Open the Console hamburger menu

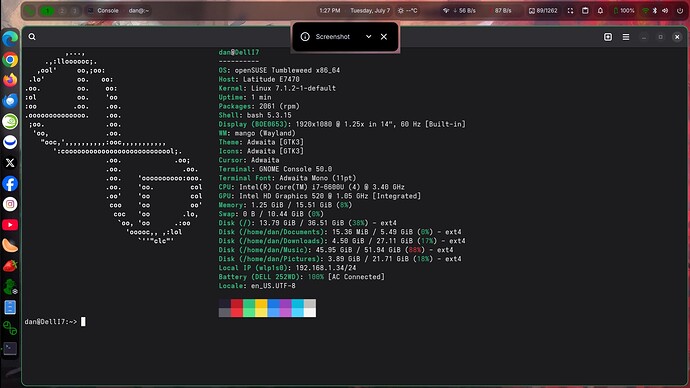626,37
